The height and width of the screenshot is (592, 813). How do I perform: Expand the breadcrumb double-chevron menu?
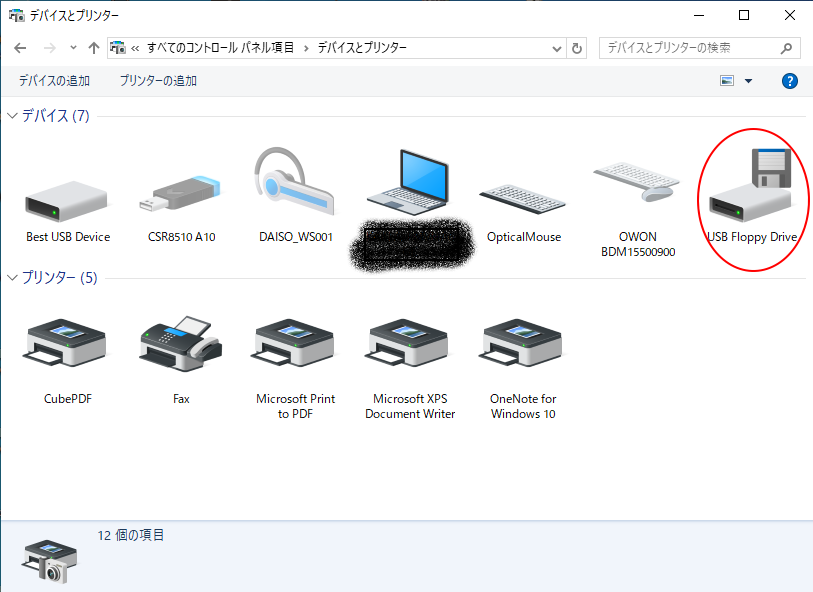[x=135, y=49]
